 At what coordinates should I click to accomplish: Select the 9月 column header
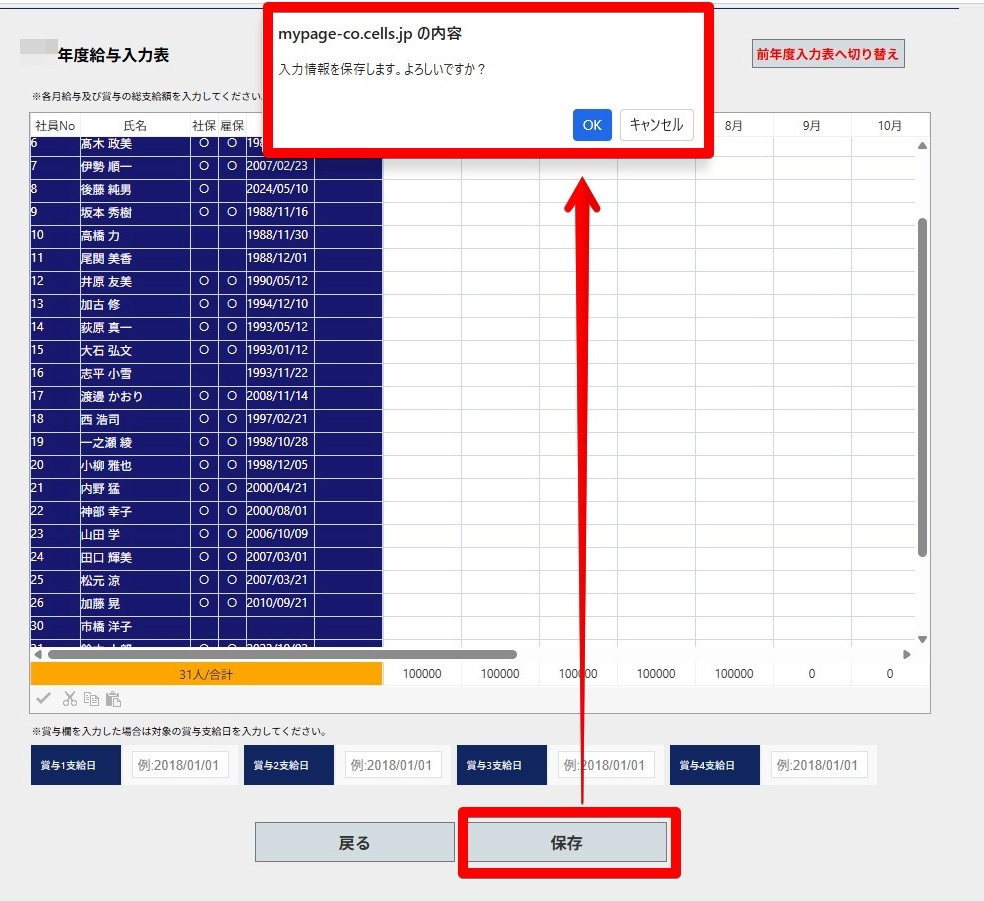(811, 125)
